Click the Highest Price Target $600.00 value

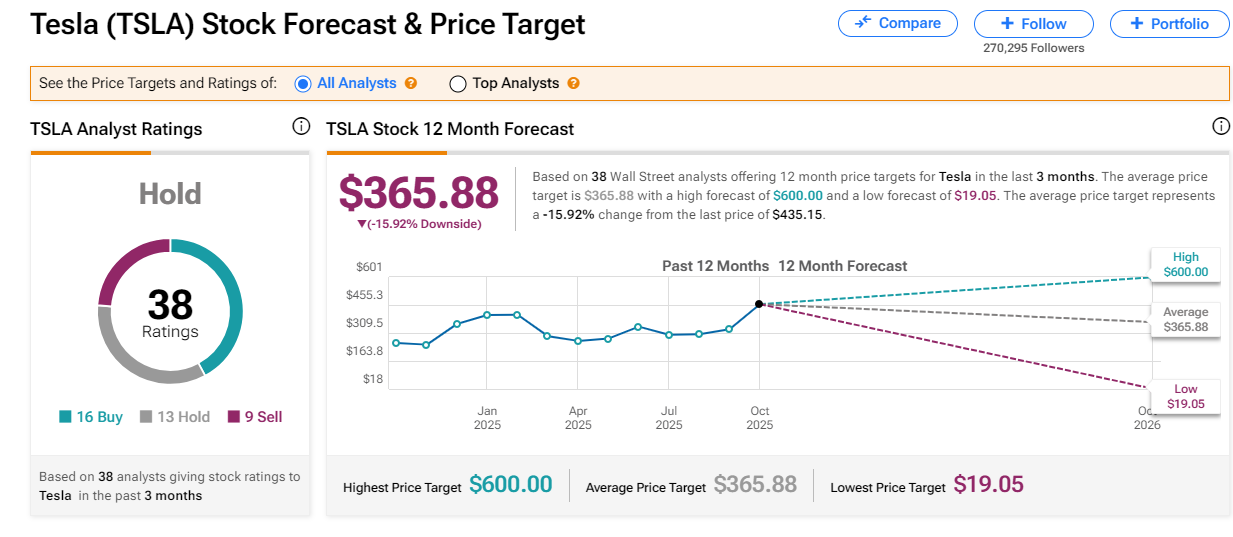[x=510, y=485]
